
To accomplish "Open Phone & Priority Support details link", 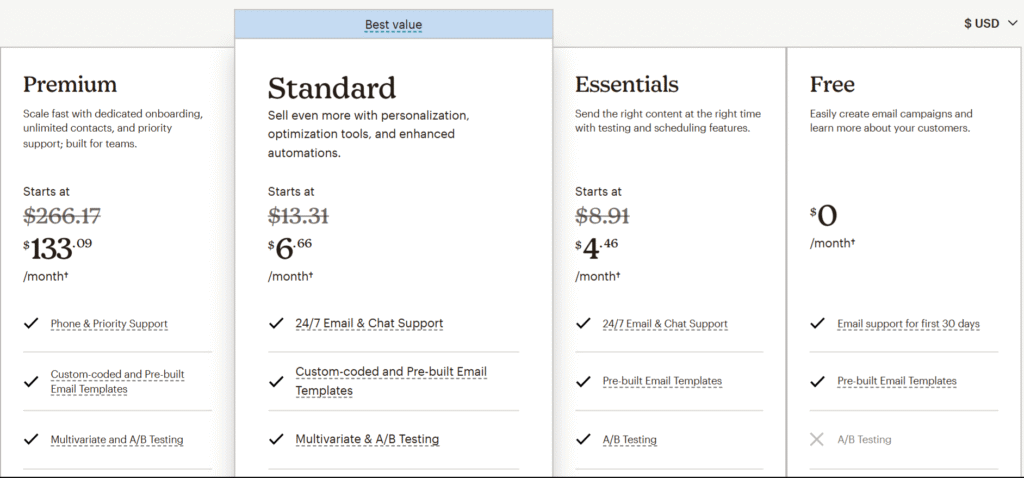I will click(109, 324).
